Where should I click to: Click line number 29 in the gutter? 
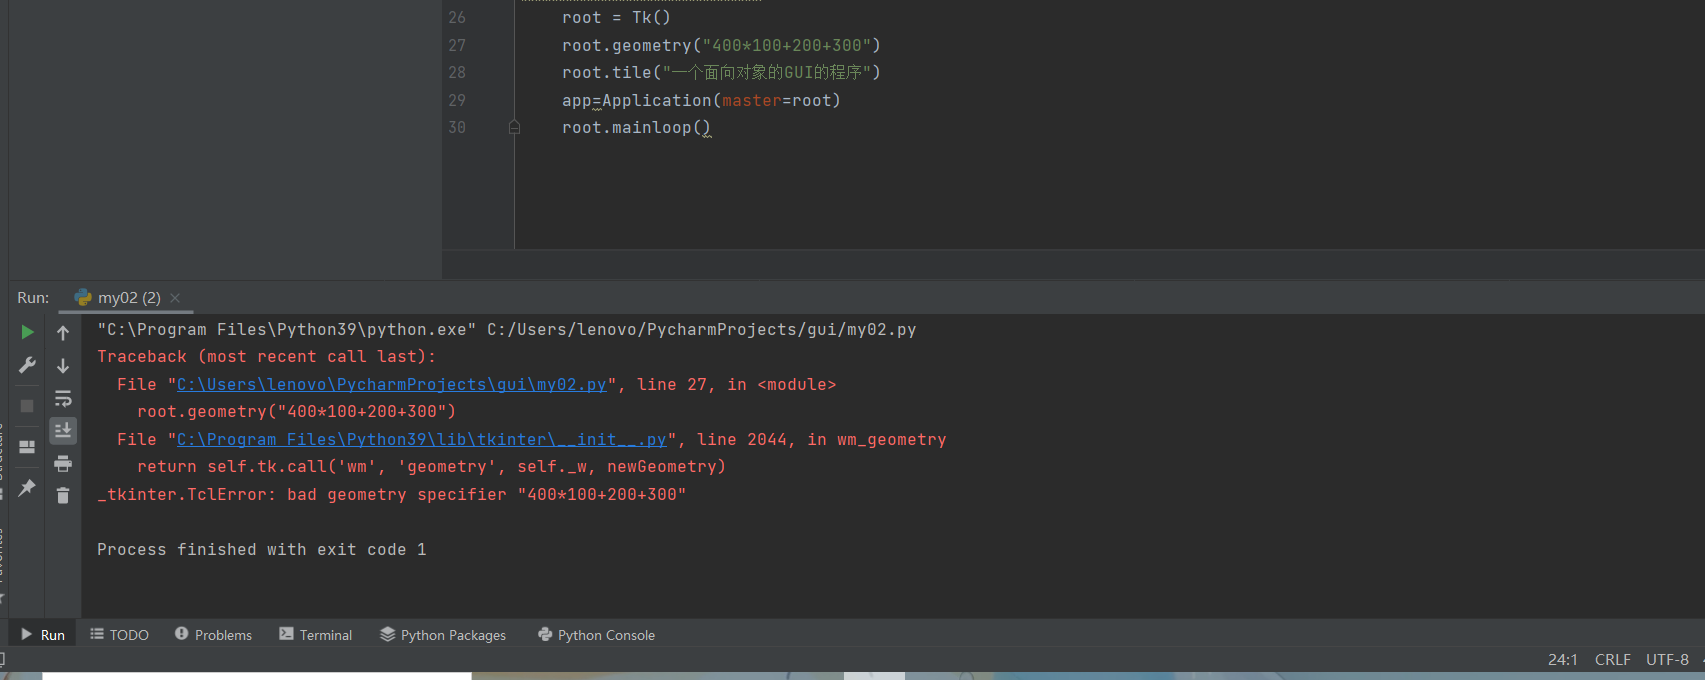[457, 101]
